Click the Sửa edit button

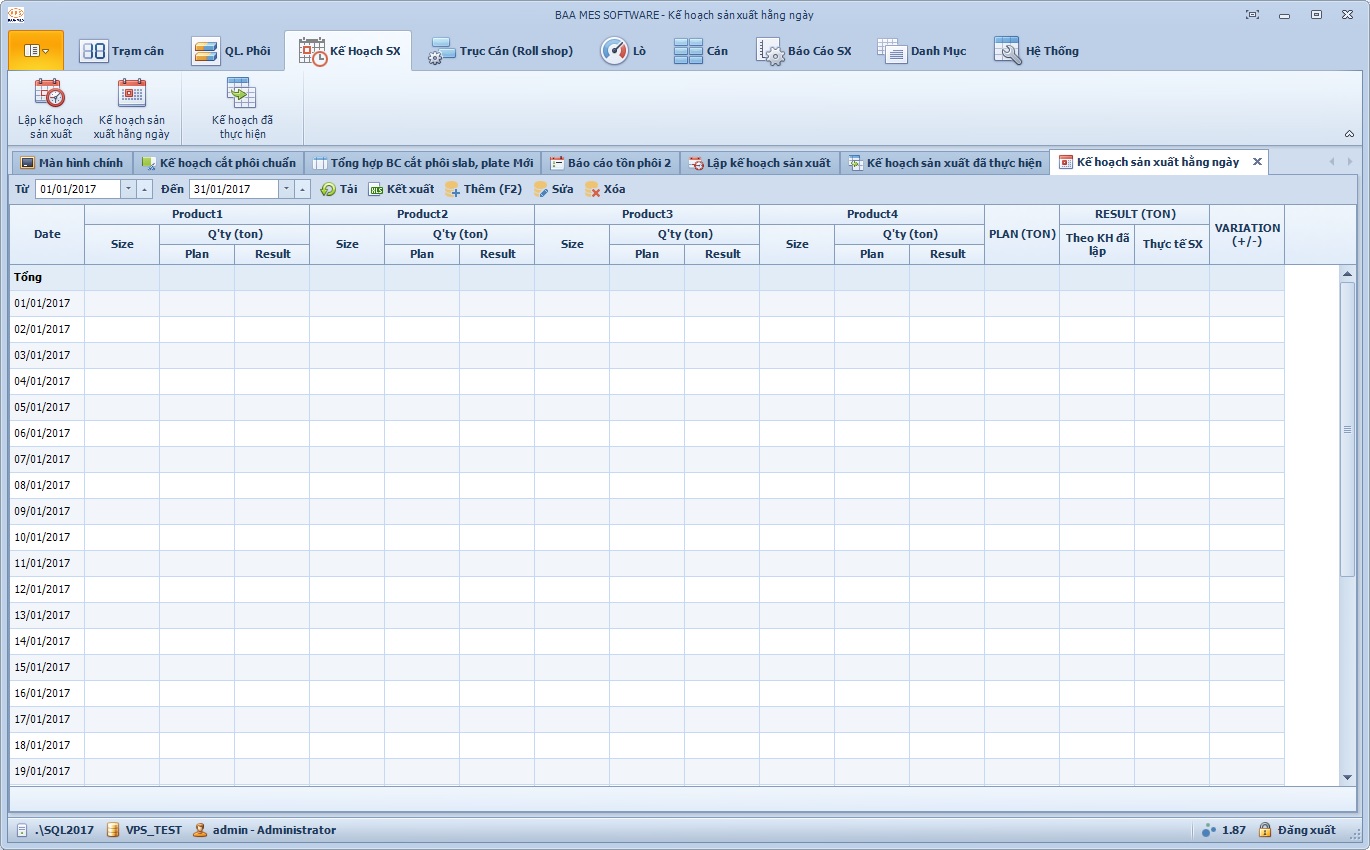(x=553, y=189)
